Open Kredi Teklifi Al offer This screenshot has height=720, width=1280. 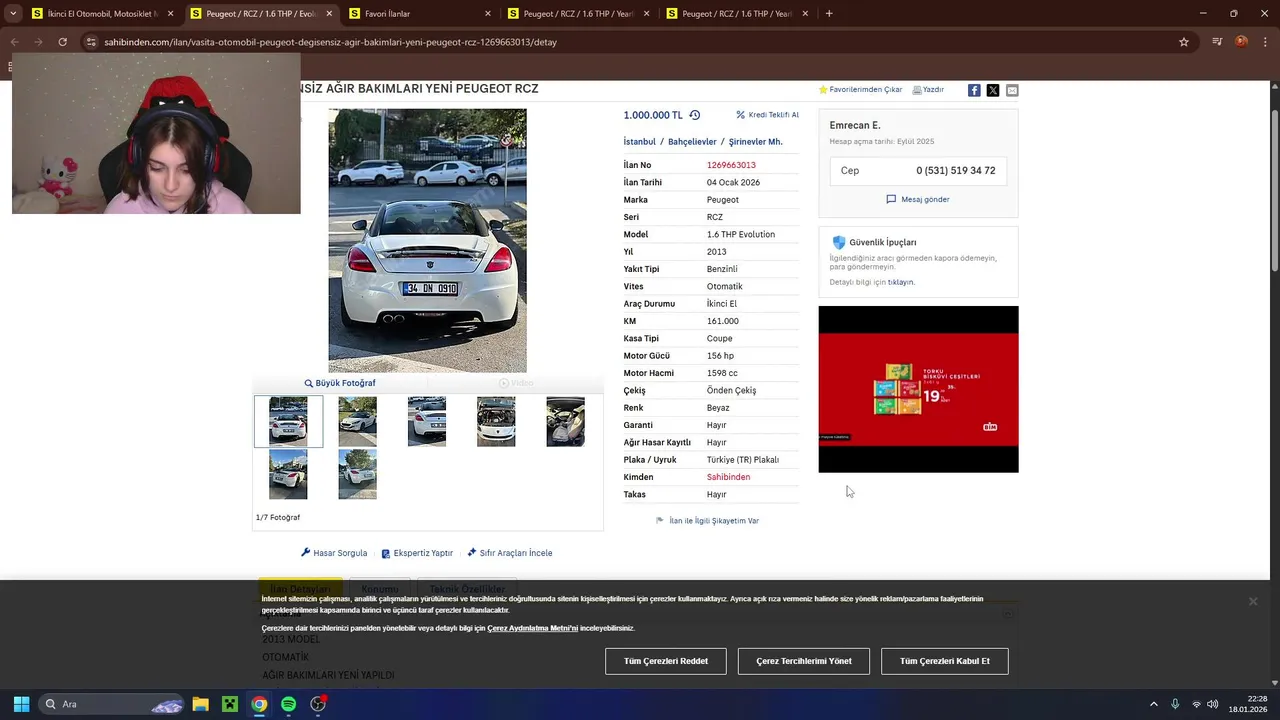767,115
